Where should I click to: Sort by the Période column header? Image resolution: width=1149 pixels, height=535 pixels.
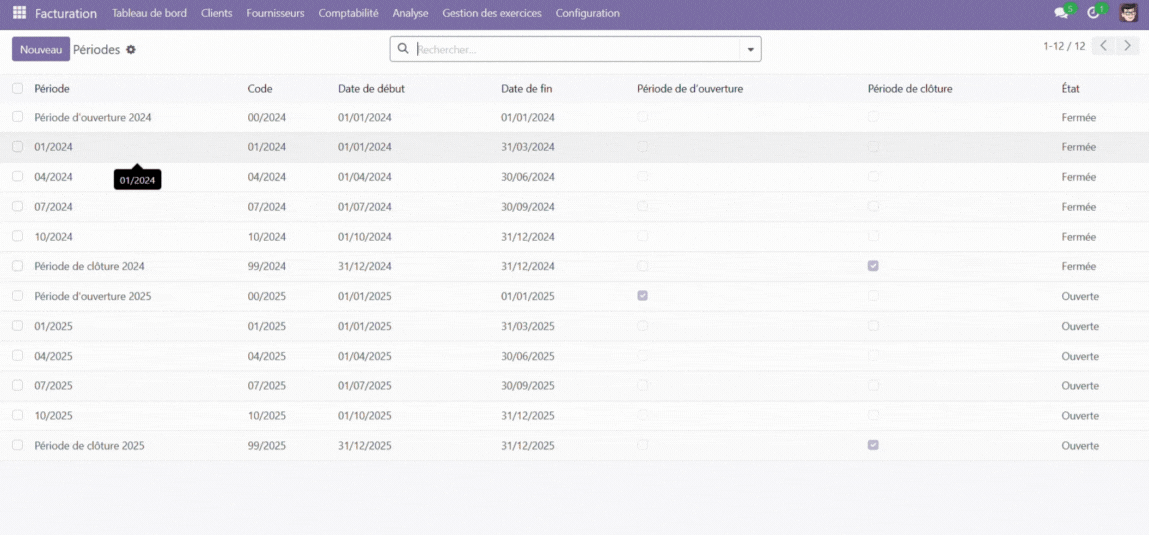tap(52, 89)
